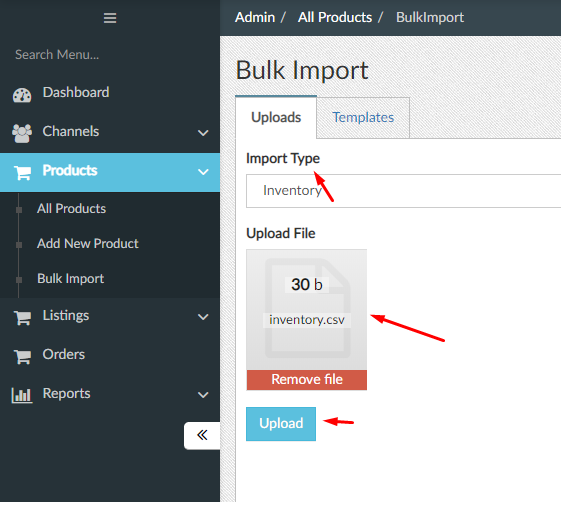Select the inventory.csv file thumbnail

(x=307, y=310)
